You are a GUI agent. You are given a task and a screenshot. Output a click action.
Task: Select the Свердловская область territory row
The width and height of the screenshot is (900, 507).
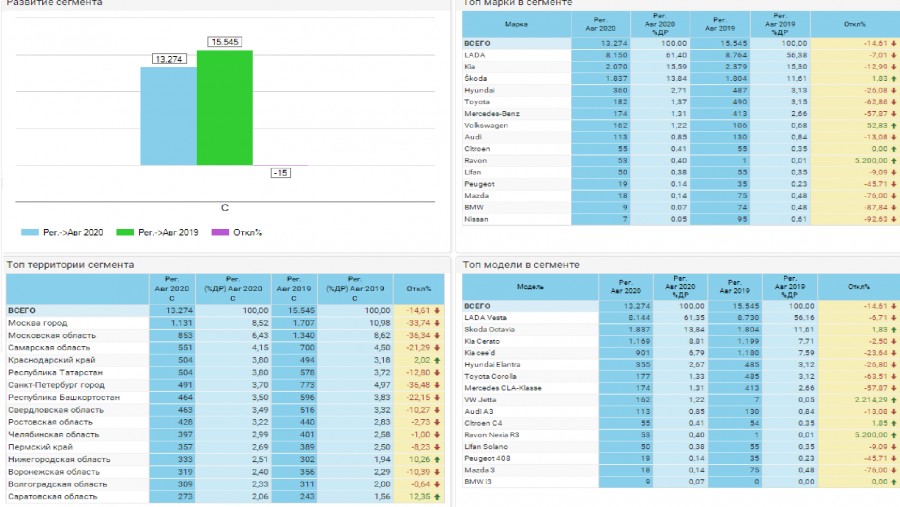tap(225, 410)
